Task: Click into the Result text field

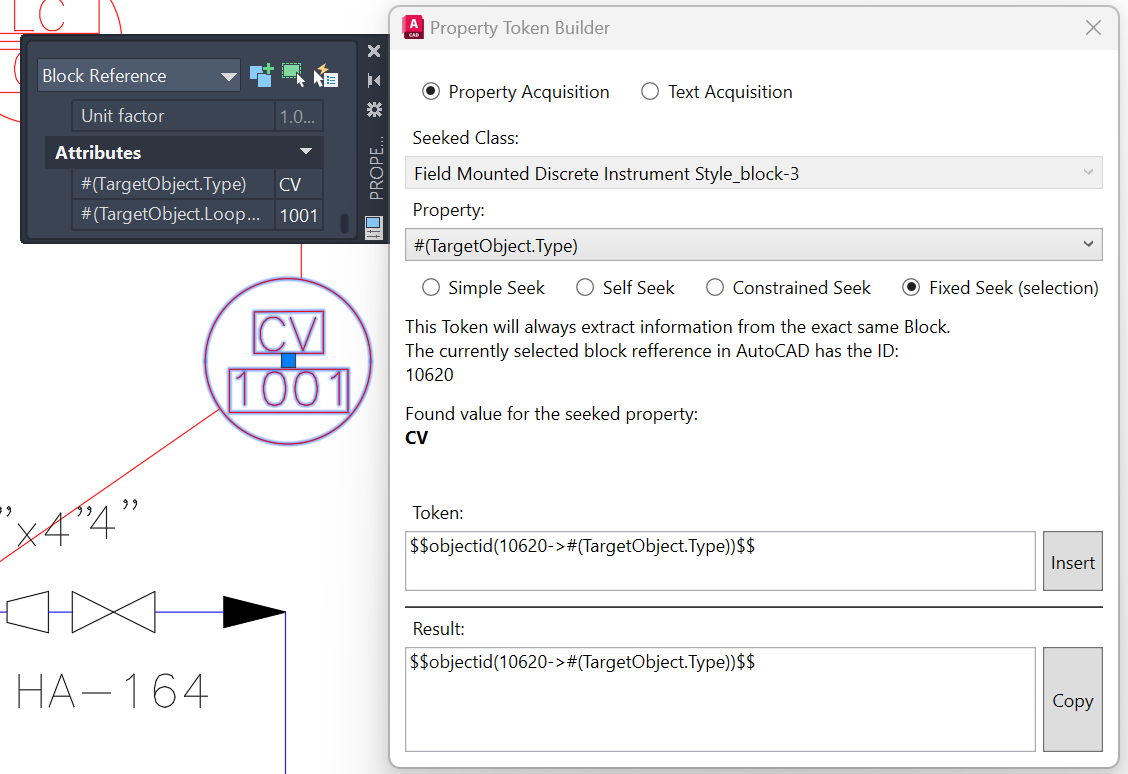Action: (x=720, y=699)
